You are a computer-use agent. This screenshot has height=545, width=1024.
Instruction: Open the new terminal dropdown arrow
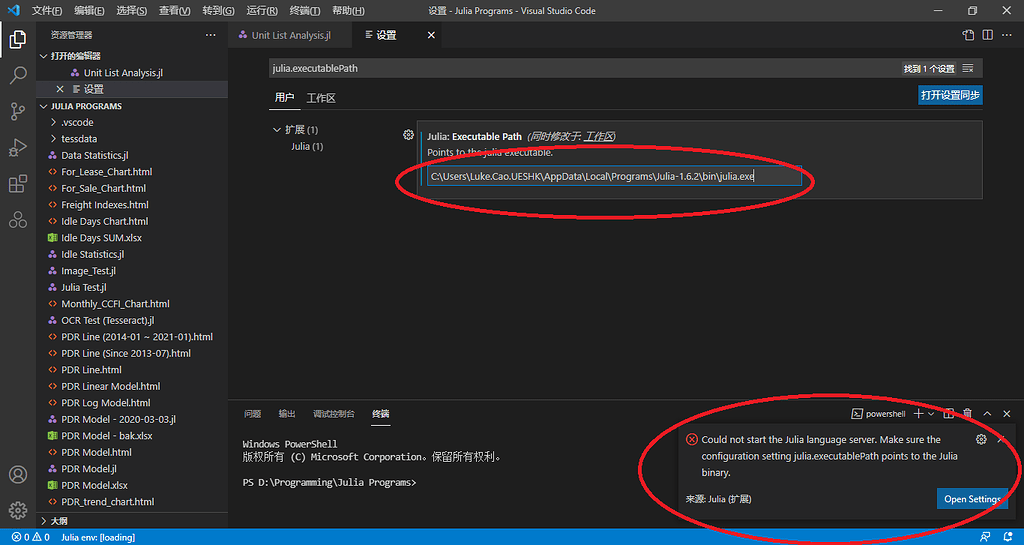click(932, 414)
